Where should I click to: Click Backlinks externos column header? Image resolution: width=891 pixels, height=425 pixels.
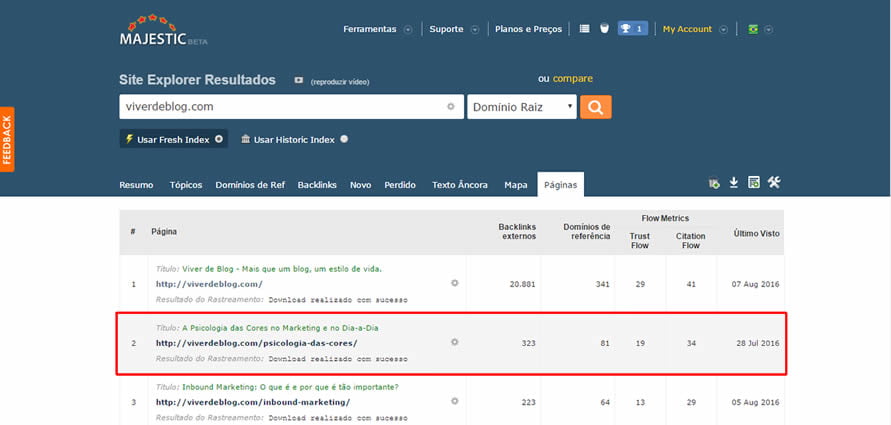point(517,231)
